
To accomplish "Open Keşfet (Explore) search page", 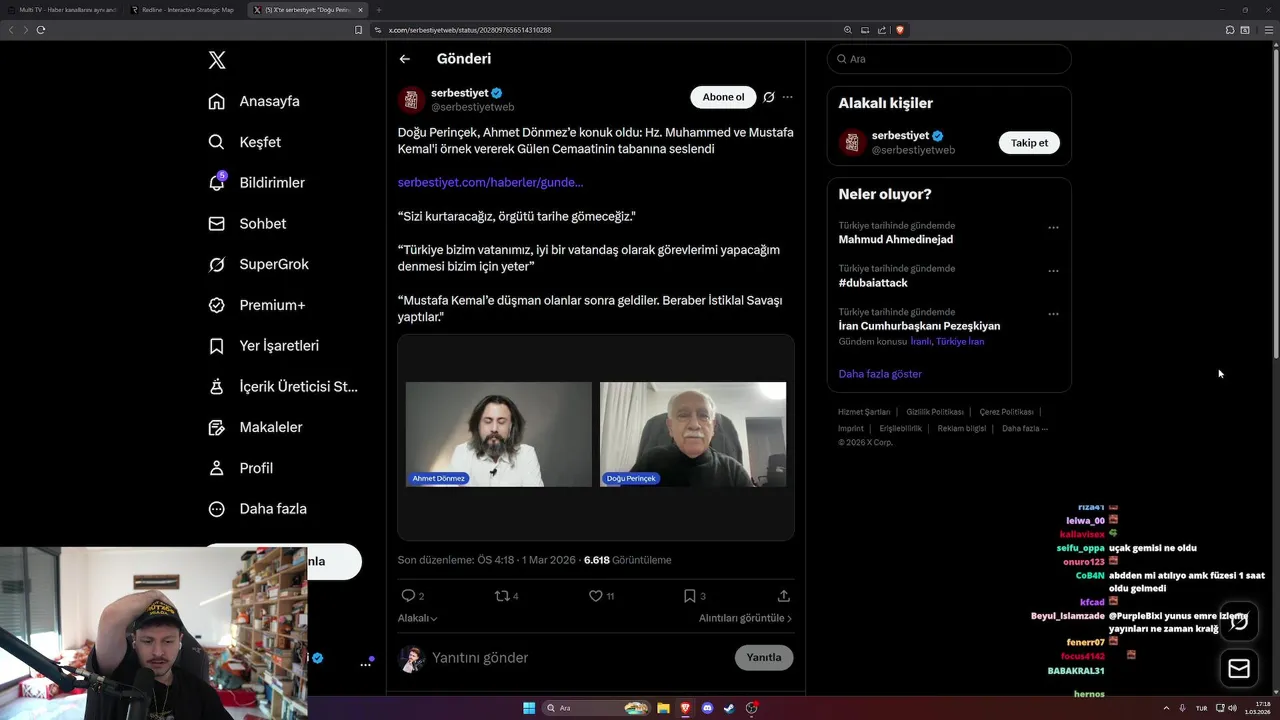I will pos(244,142).
